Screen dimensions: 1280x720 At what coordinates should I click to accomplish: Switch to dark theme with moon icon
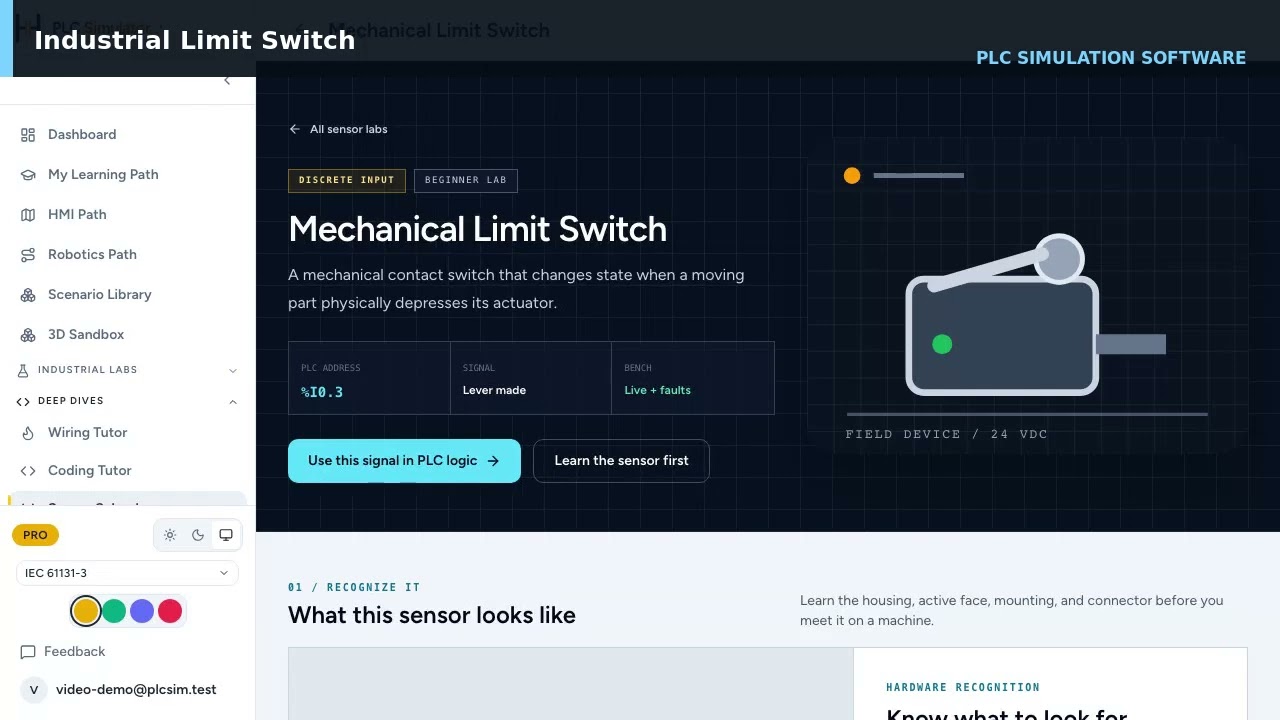(198, 535)
